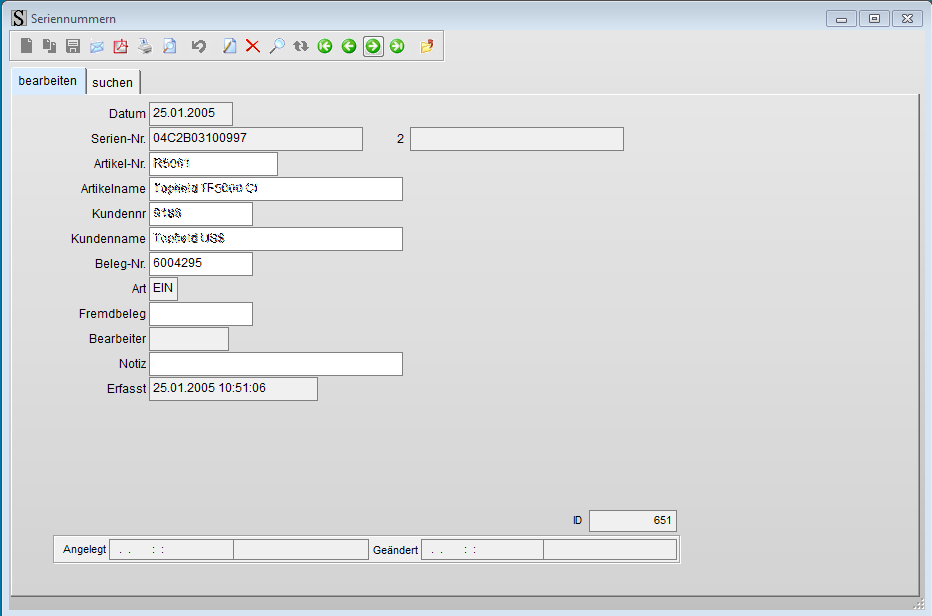Screen dimensions: 932x616
Task: Click the 'Fremdbeleg' label
Action: click(x=112, y=313)
